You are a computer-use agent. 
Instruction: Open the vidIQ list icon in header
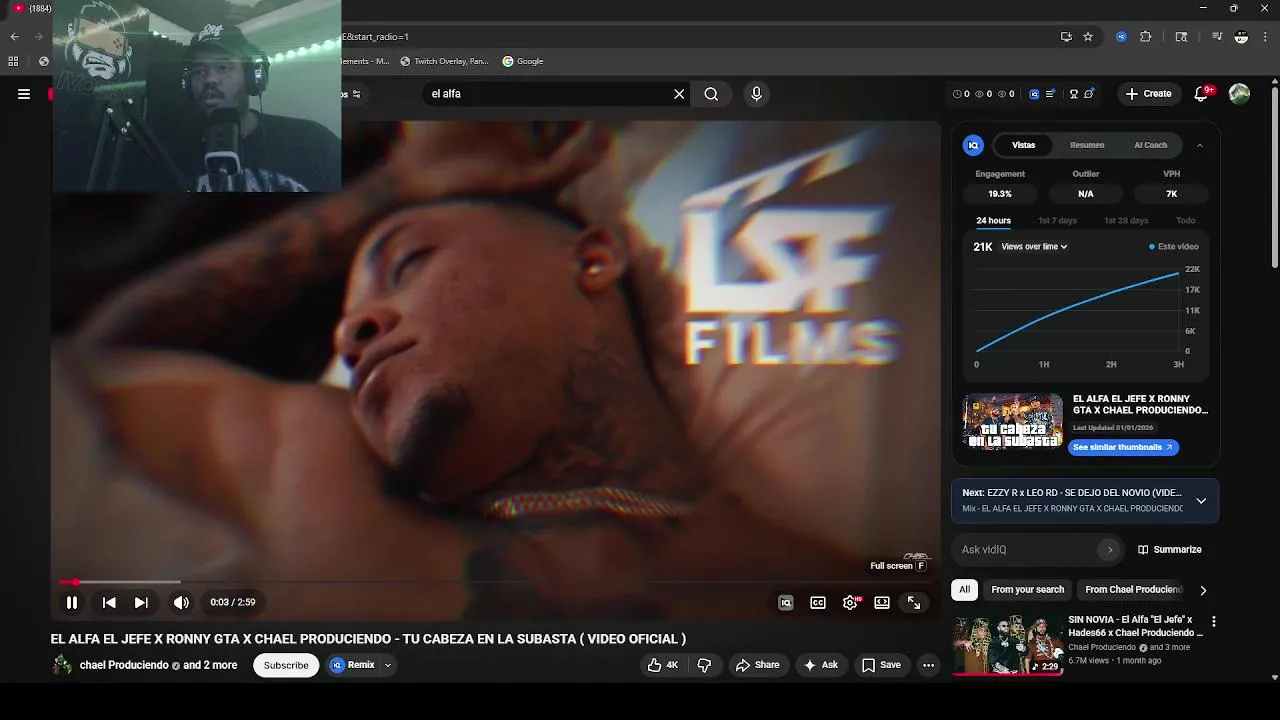pyautogui.click(x=1049, y=94)
